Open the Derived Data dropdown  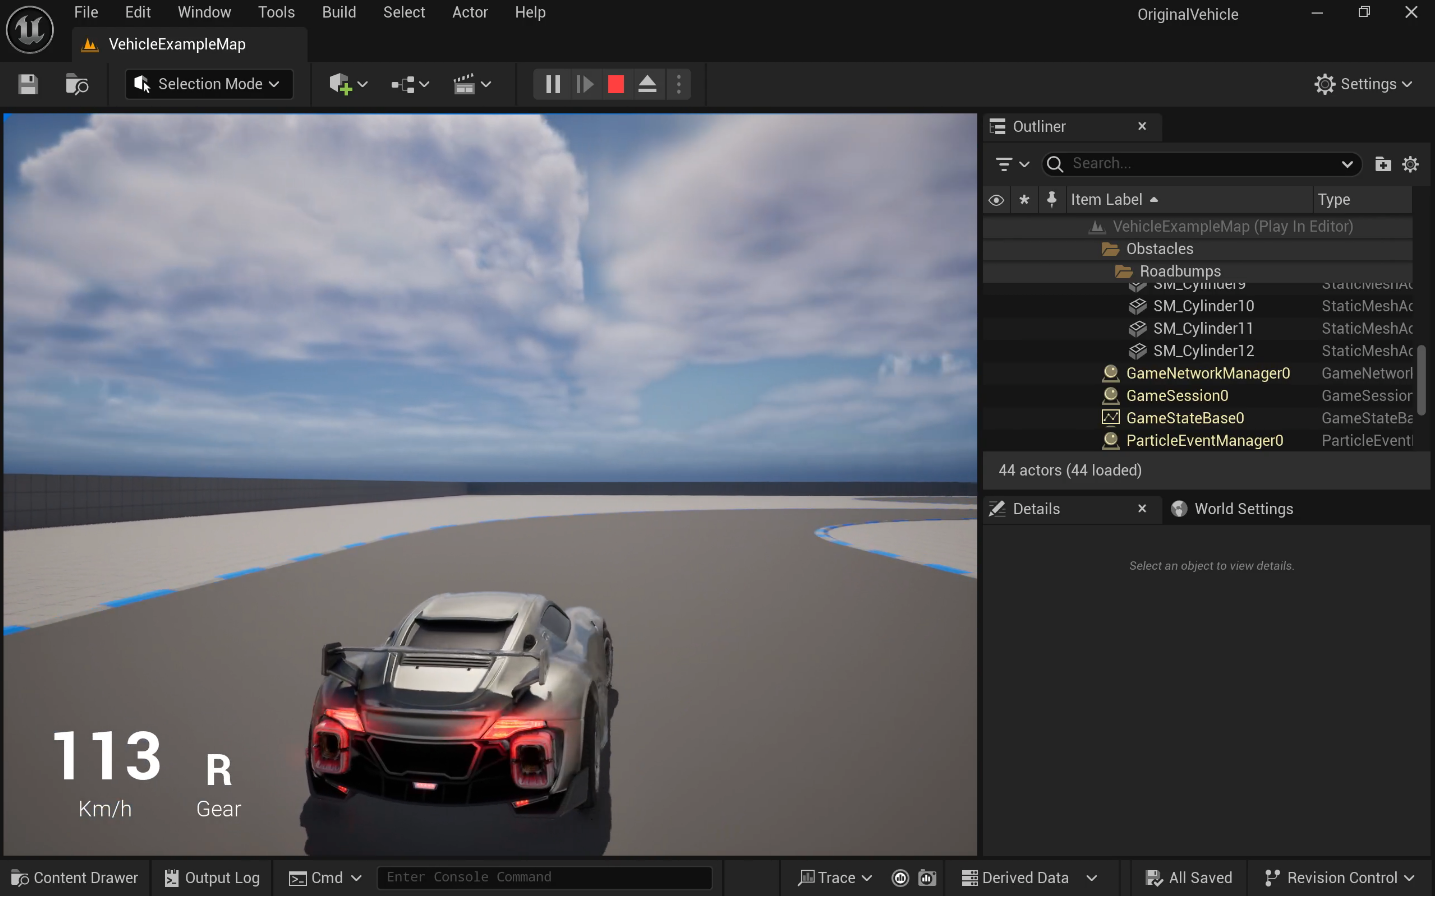1029,878
